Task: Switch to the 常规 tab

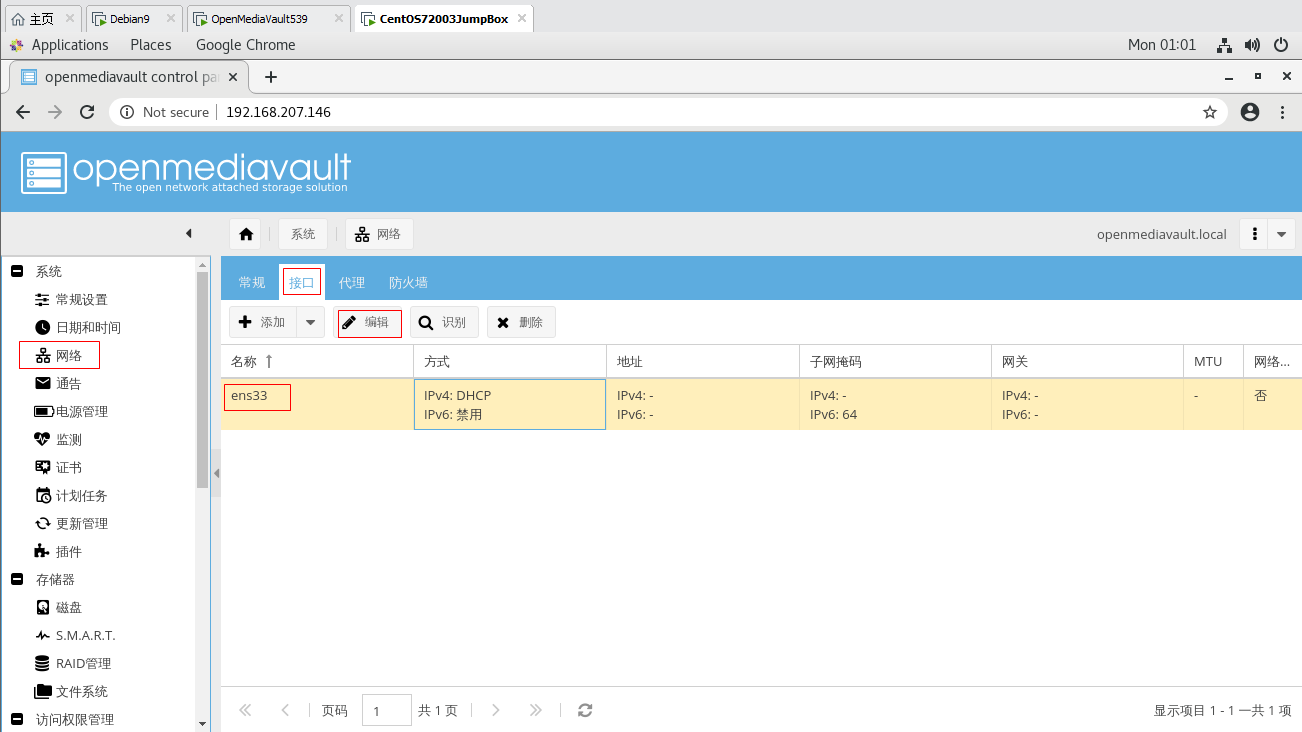Action: pyautogui.click(x=252, y=283)
